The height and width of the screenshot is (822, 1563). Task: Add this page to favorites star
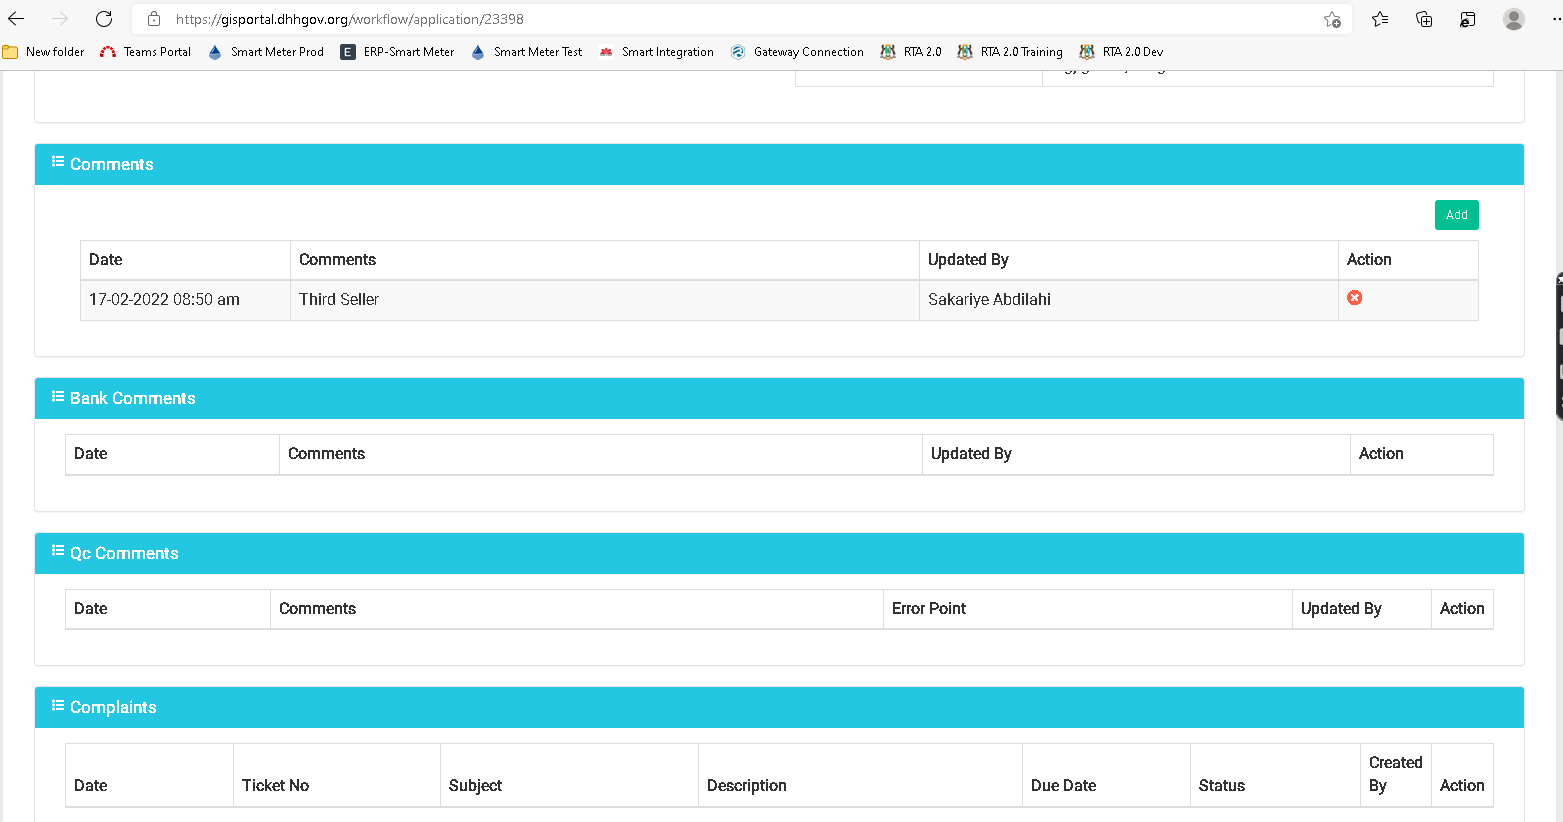point(1332,19)
